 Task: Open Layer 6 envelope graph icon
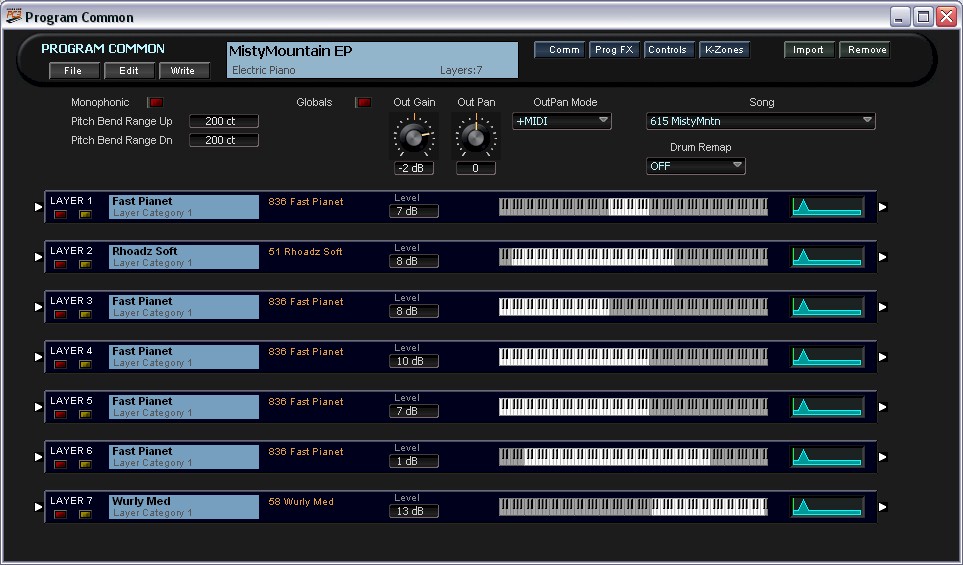[827, 457]
